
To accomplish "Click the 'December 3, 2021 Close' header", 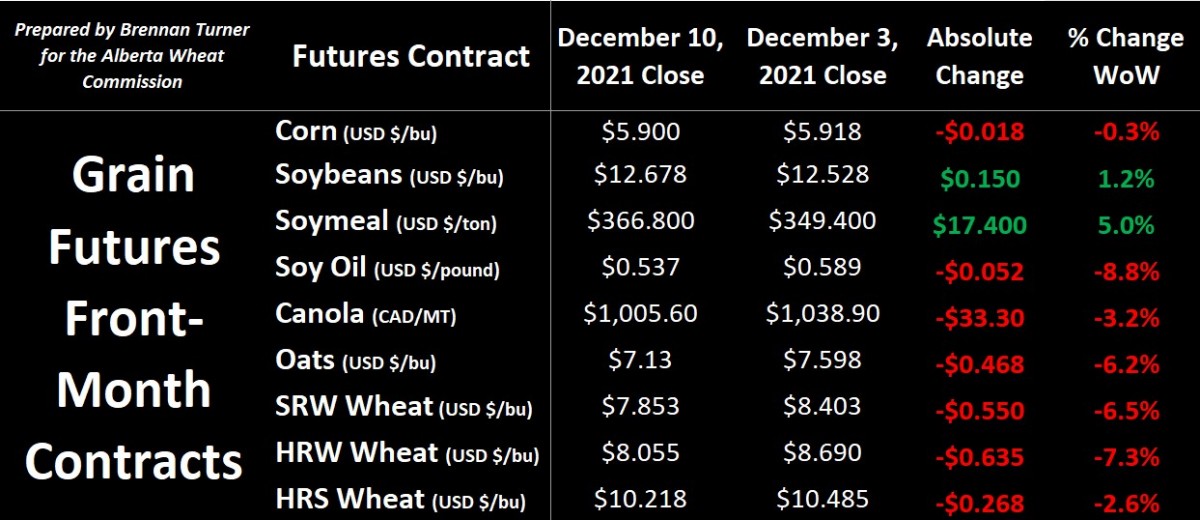I will click(x=822, y=56).
